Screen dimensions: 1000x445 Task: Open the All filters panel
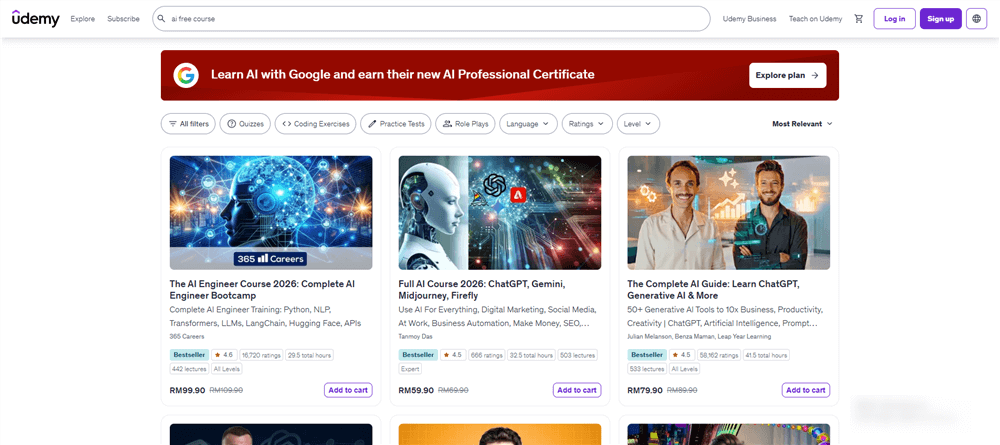(x=189, y=124)
